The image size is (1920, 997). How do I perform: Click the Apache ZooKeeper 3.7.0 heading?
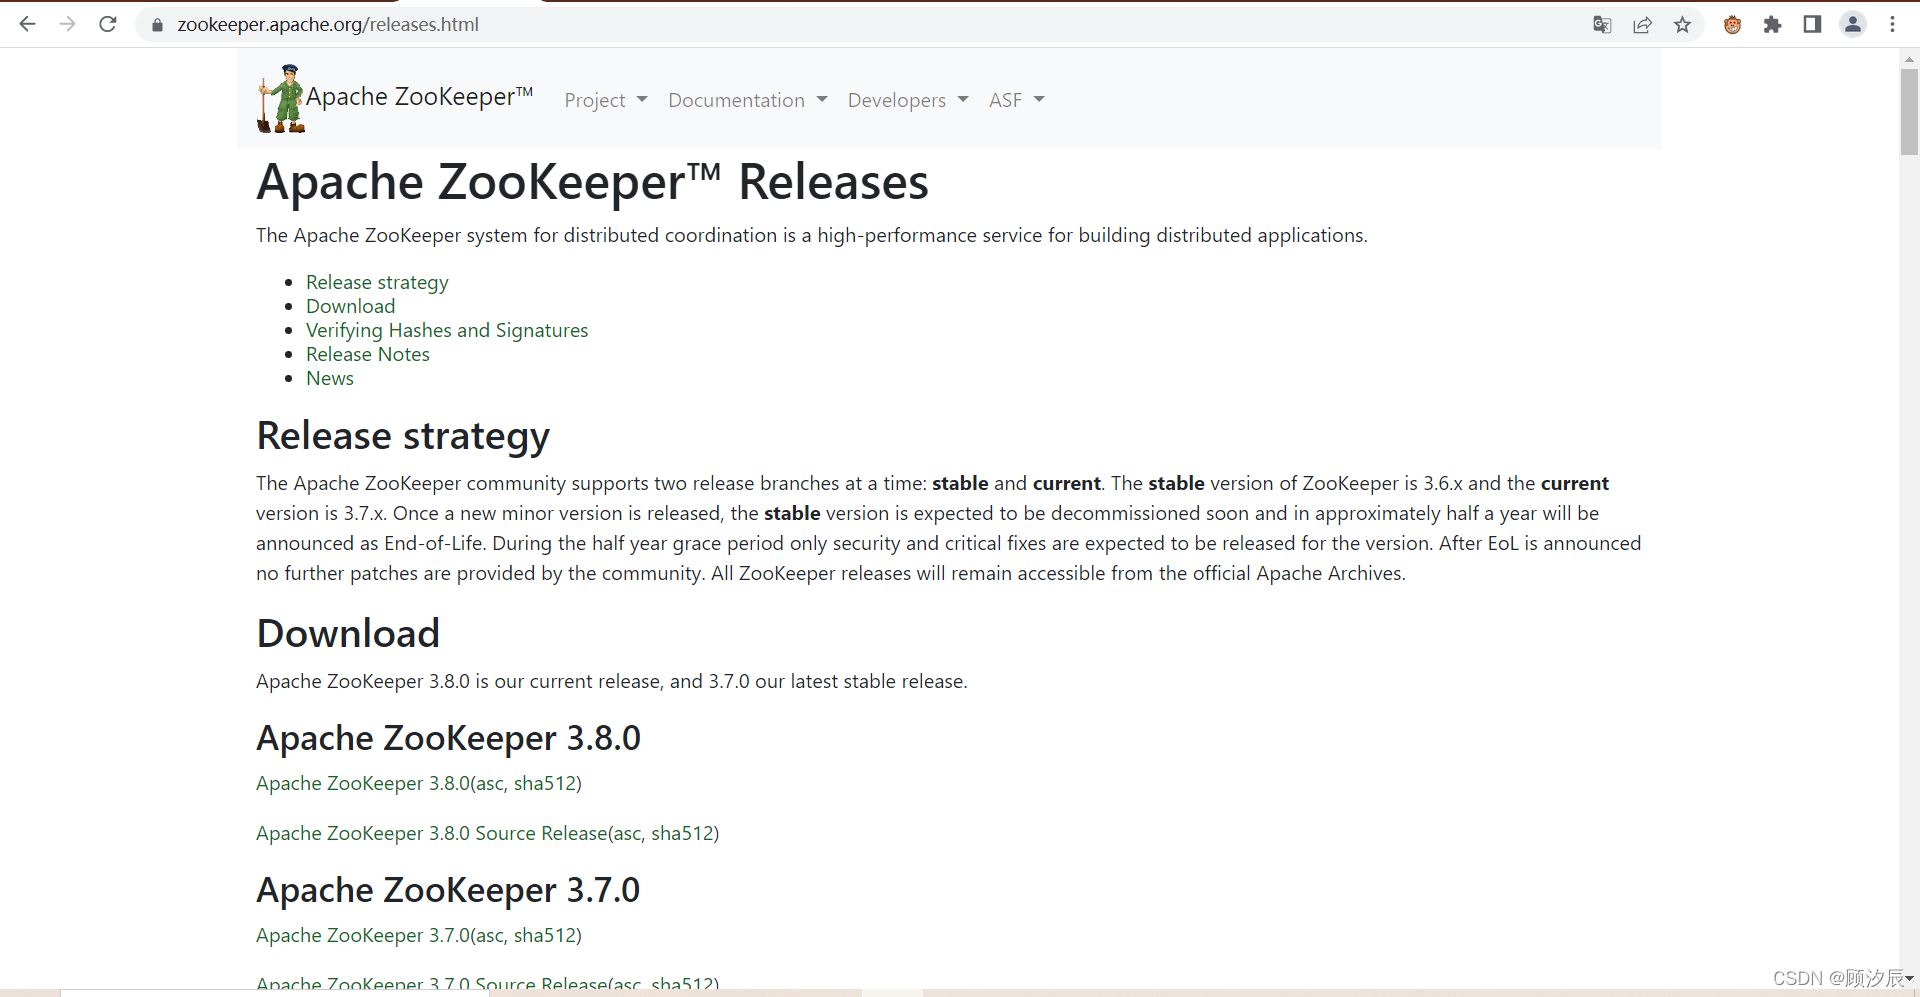click(x=448, y=891)
